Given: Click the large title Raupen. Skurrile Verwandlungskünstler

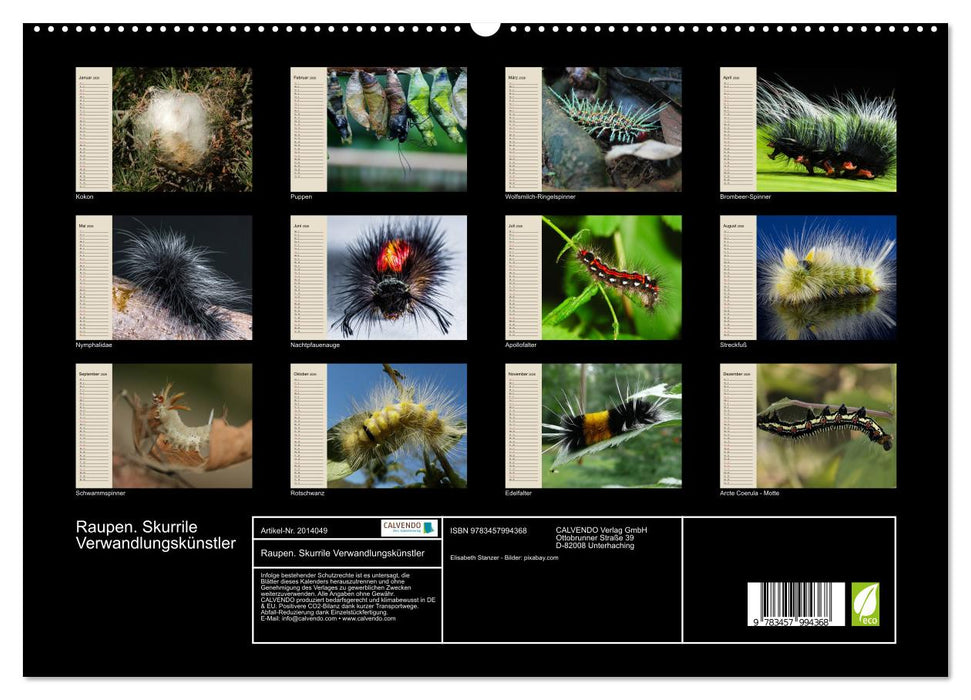Looking at the screenshot, I should click(156, 535).
